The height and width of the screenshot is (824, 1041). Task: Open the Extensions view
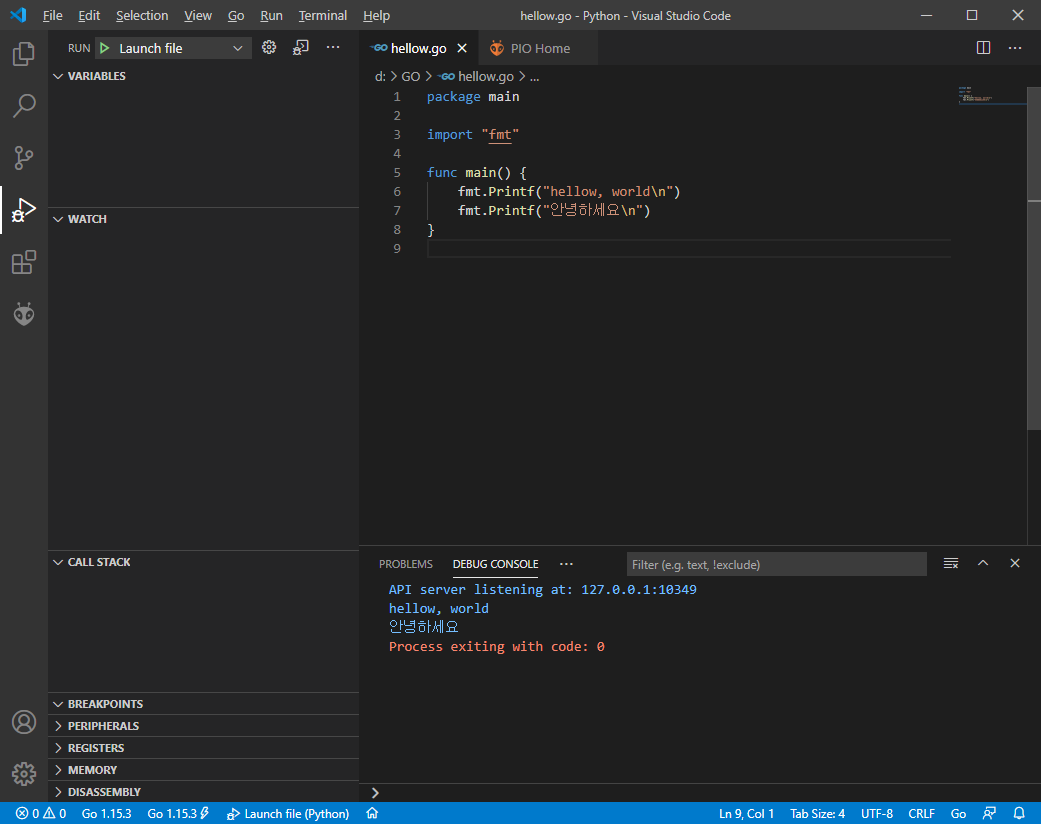(24, 262)
